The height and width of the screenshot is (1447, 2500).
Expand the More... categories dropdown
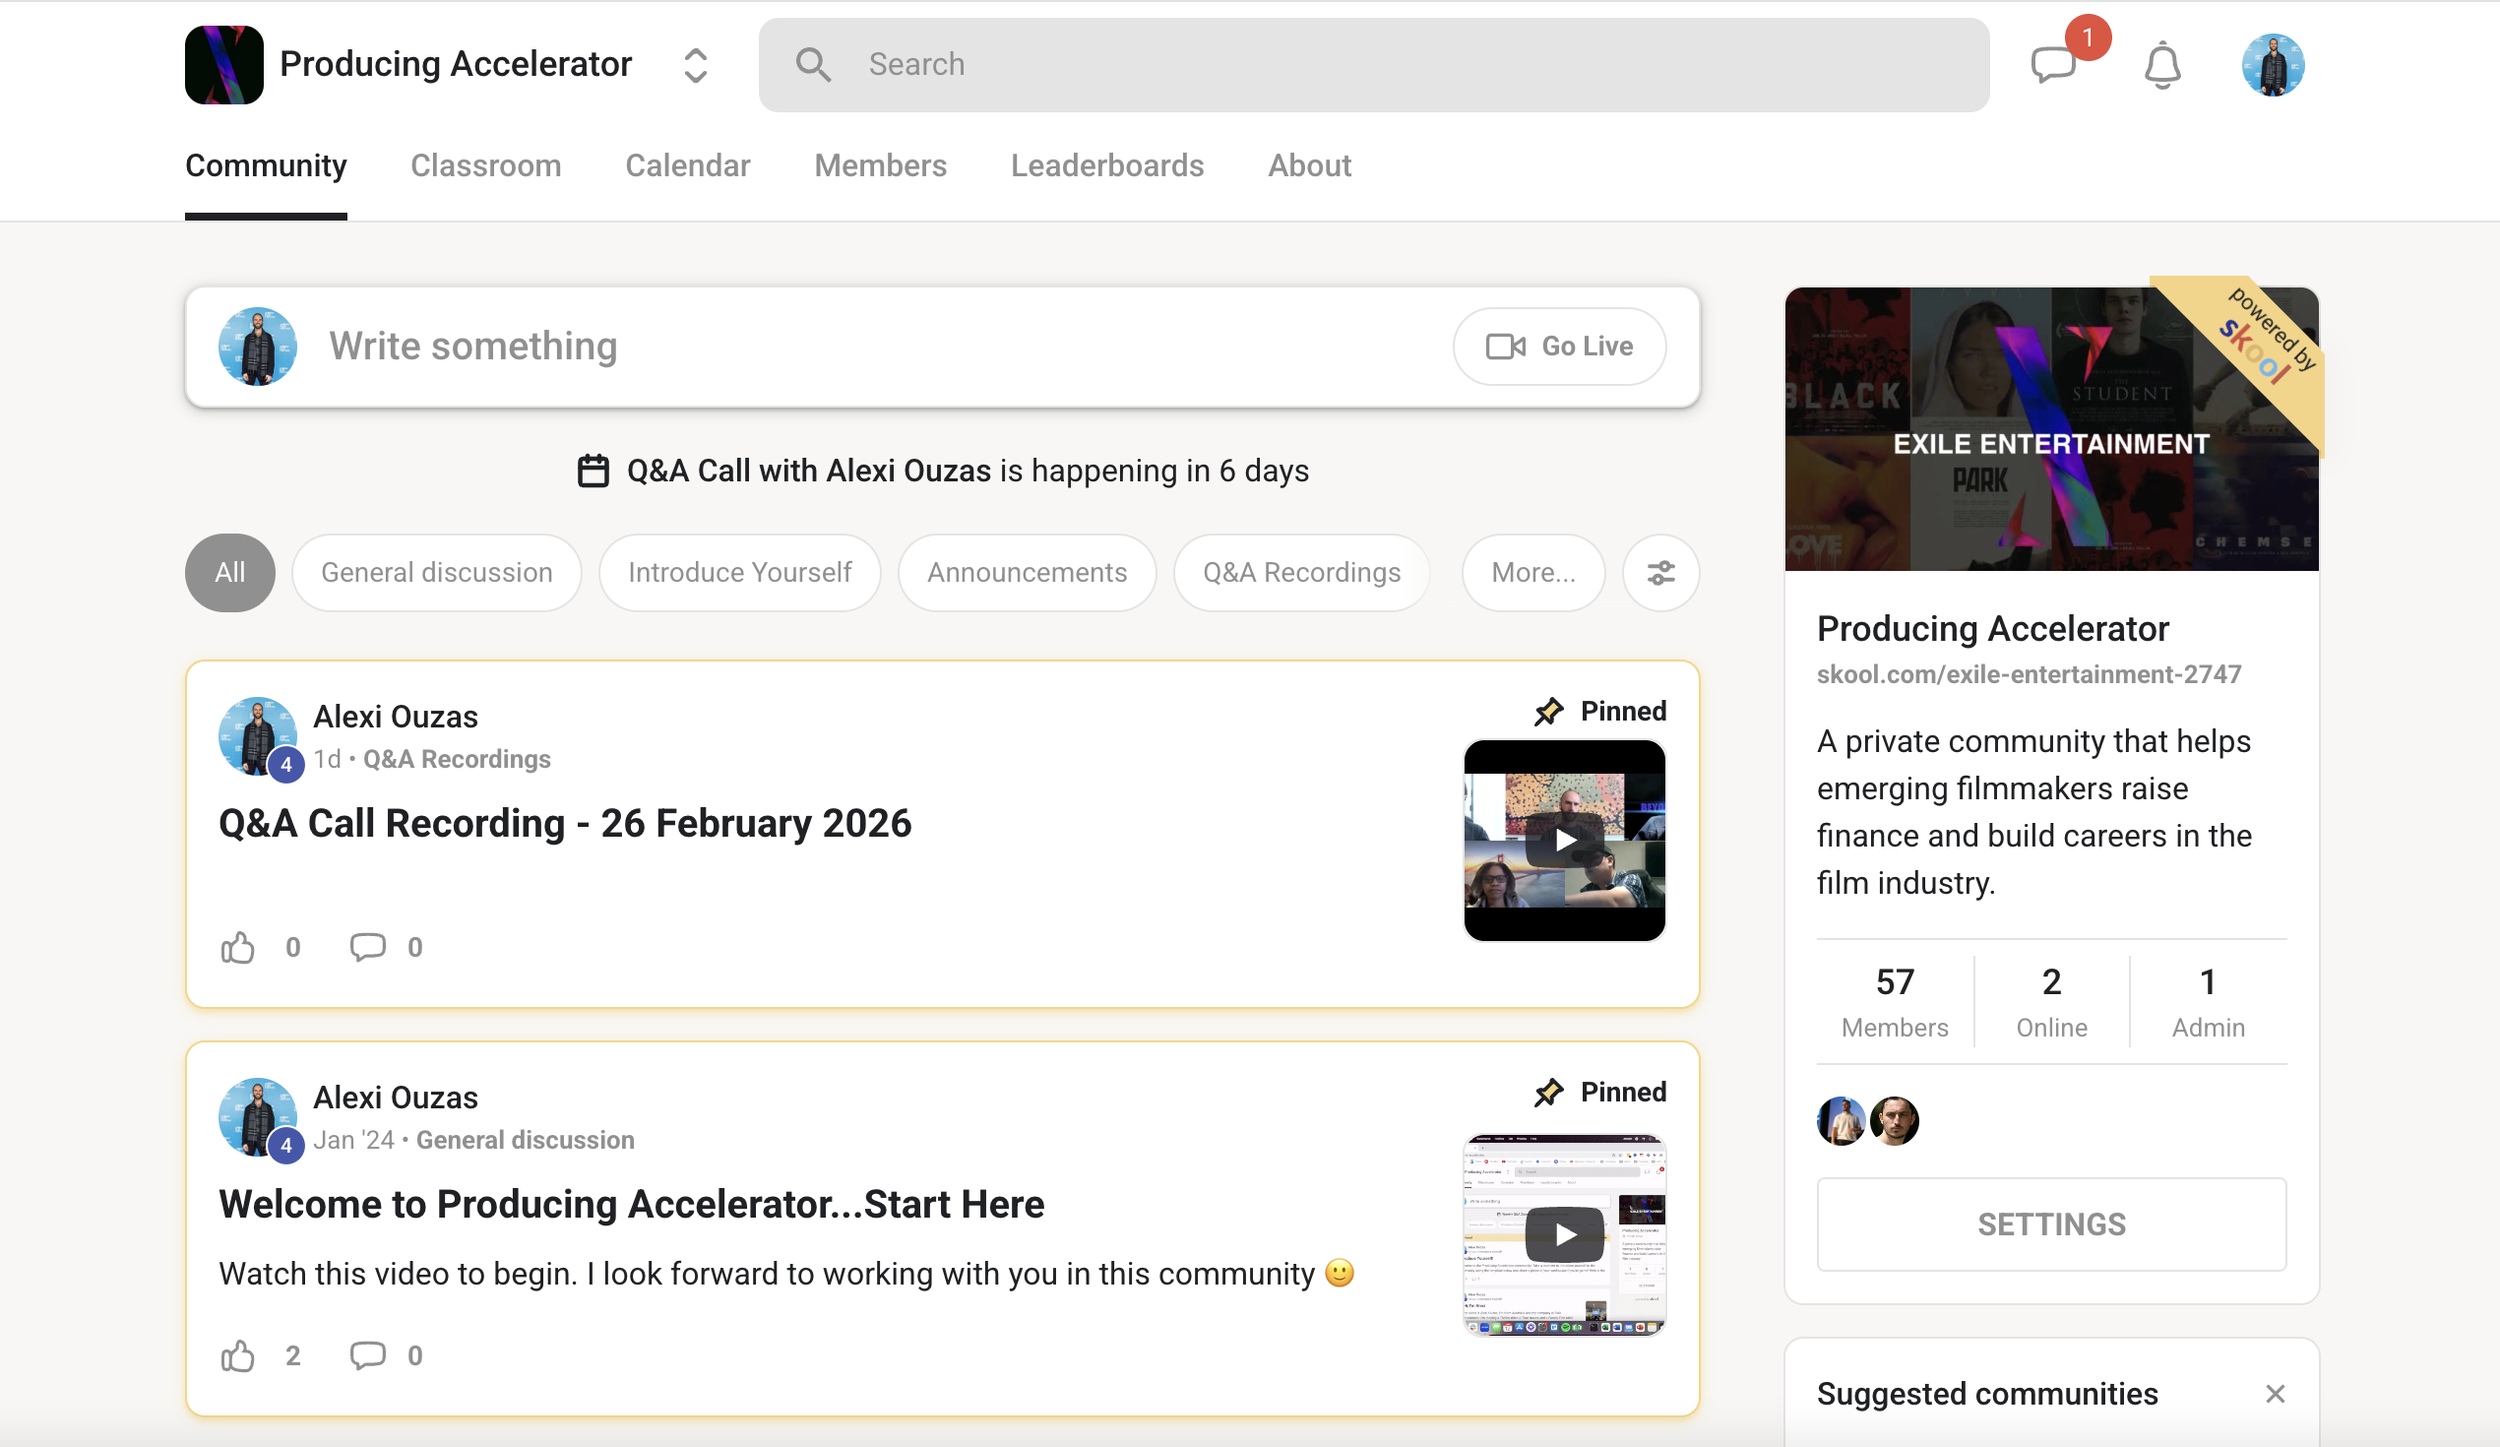click(1532, 573)
